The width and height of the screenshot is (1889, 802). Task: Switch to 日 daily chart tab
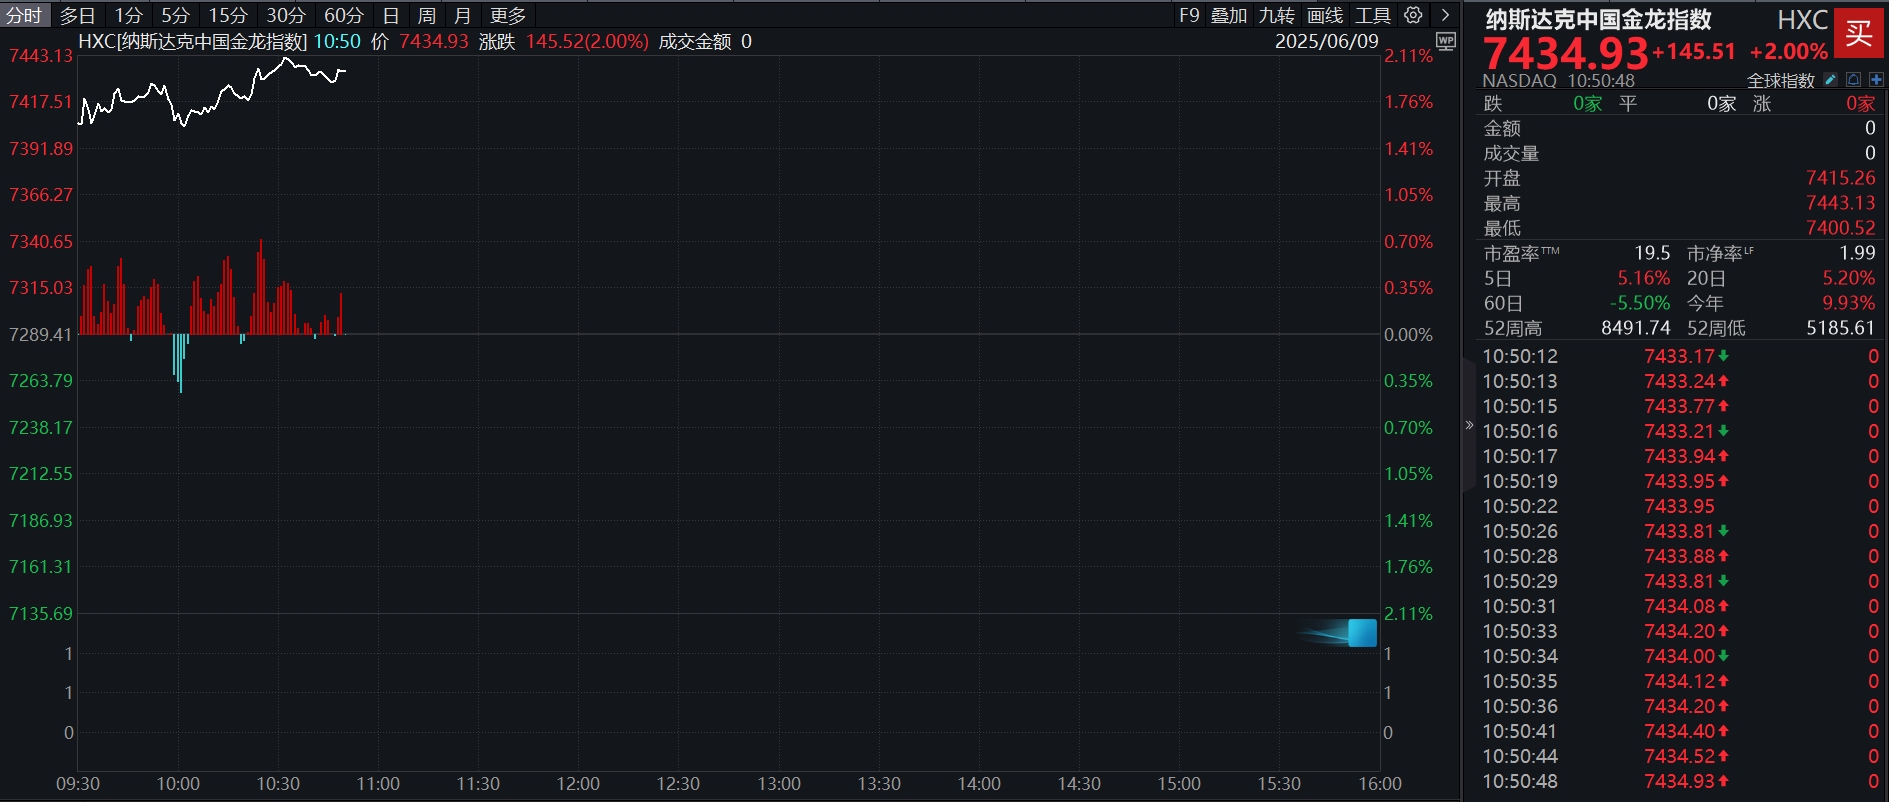tap(391, 15)
